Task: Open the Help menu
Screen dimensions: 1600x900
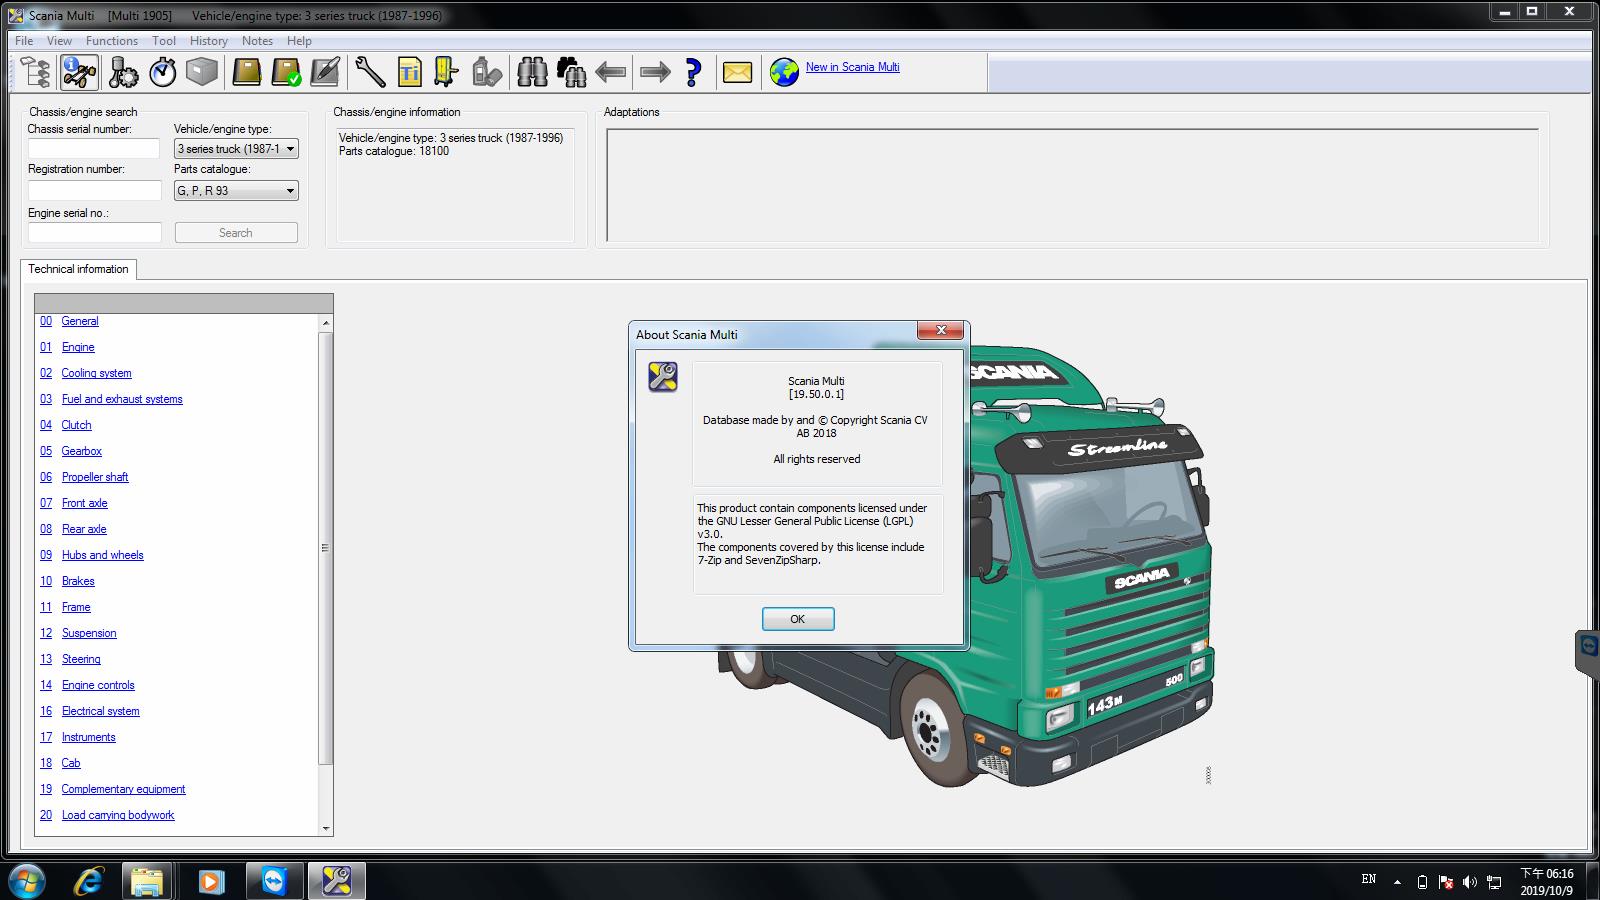Action: pyautogui.click(x=299, y=41)
